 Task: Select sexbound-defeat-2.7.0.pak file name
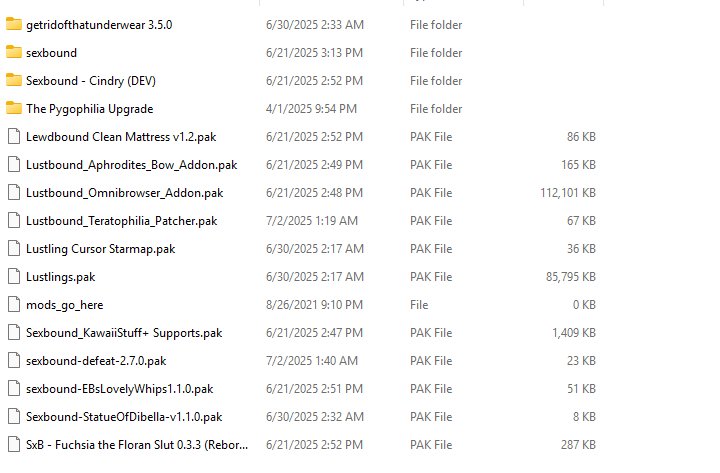coord(96,361)
